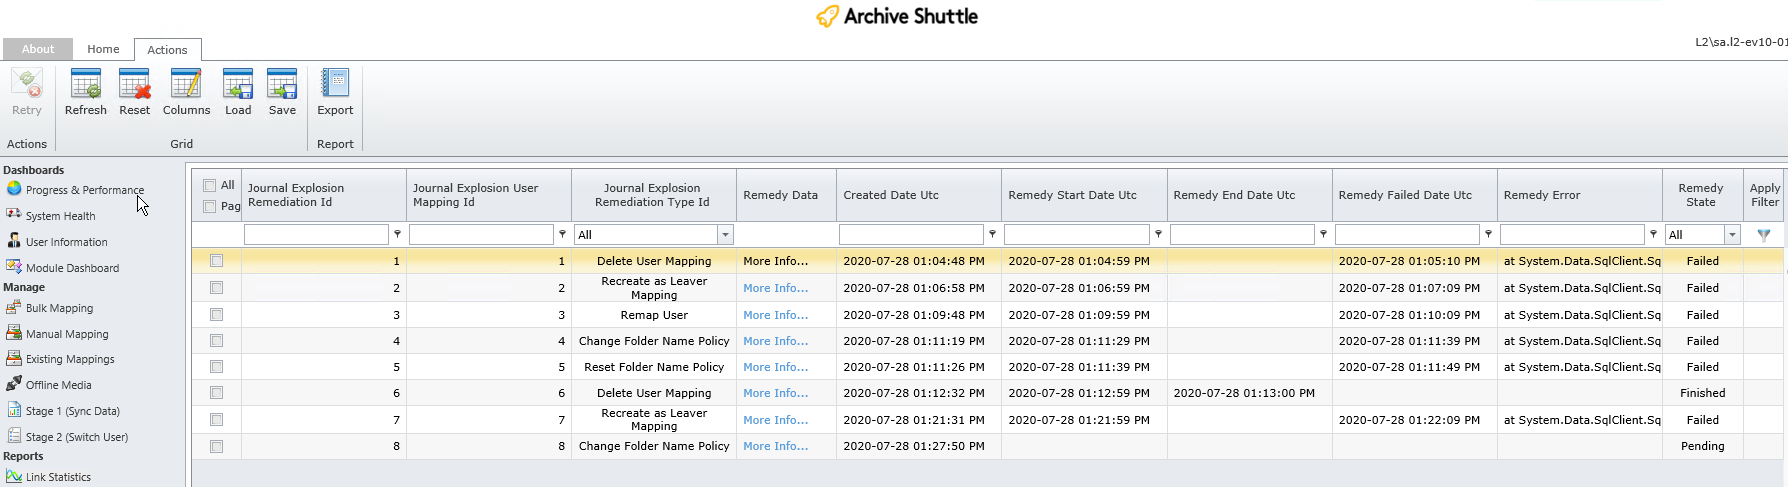Select the checkbox for remediation row 8

216,446
